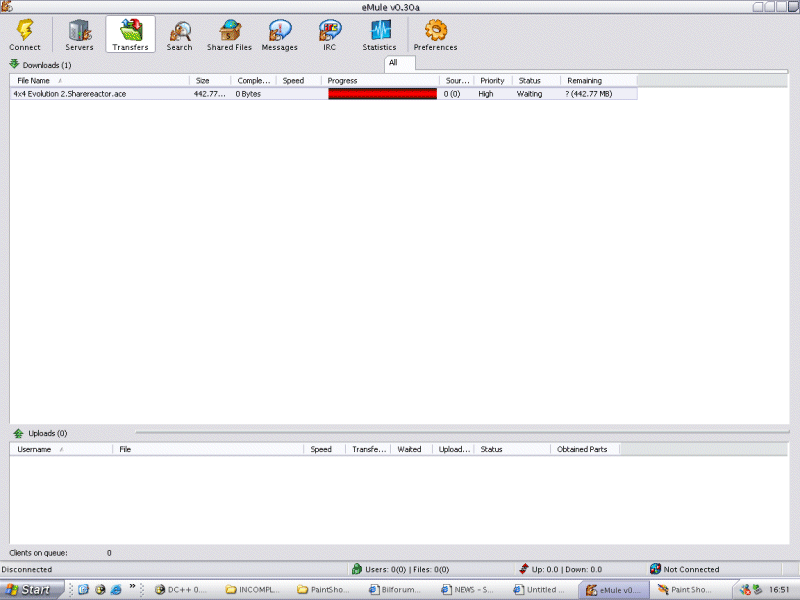The width and height of the screenshot is (800, 600).
Task: Switch to NEWS - S... taskbar window
Action: [469, 590]
